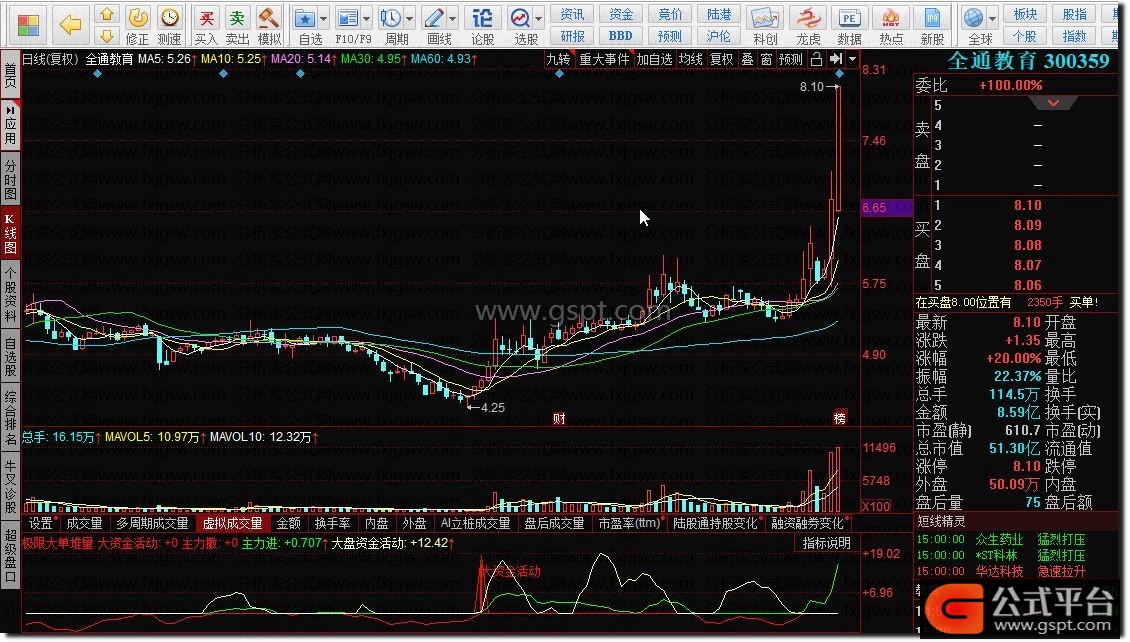Click the 指标说明 indicator description button
The width and height of the screenshot is (1130, 642).
pyautogui.click(x=827, y=543)
